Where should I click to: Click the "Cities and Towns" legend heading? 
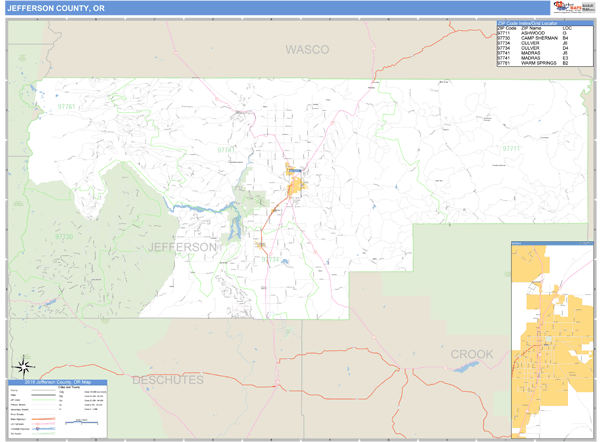[68, 387]
